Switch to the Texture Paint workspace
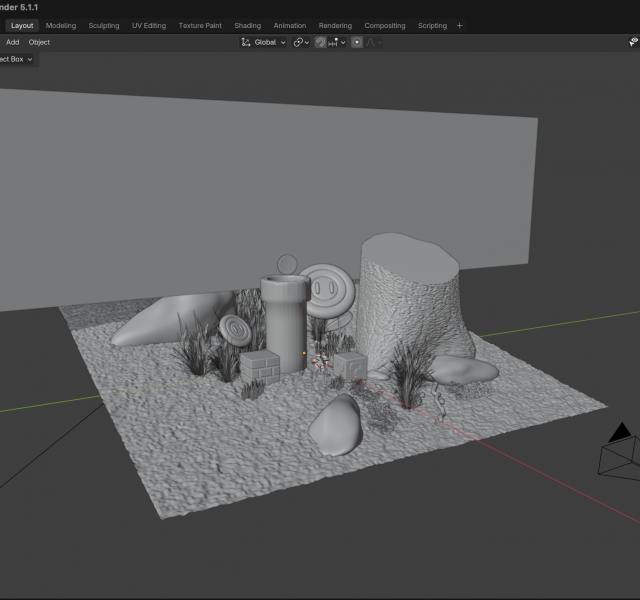Image resolution: width=640 pixels, height=600 pixels. [200, 26]
